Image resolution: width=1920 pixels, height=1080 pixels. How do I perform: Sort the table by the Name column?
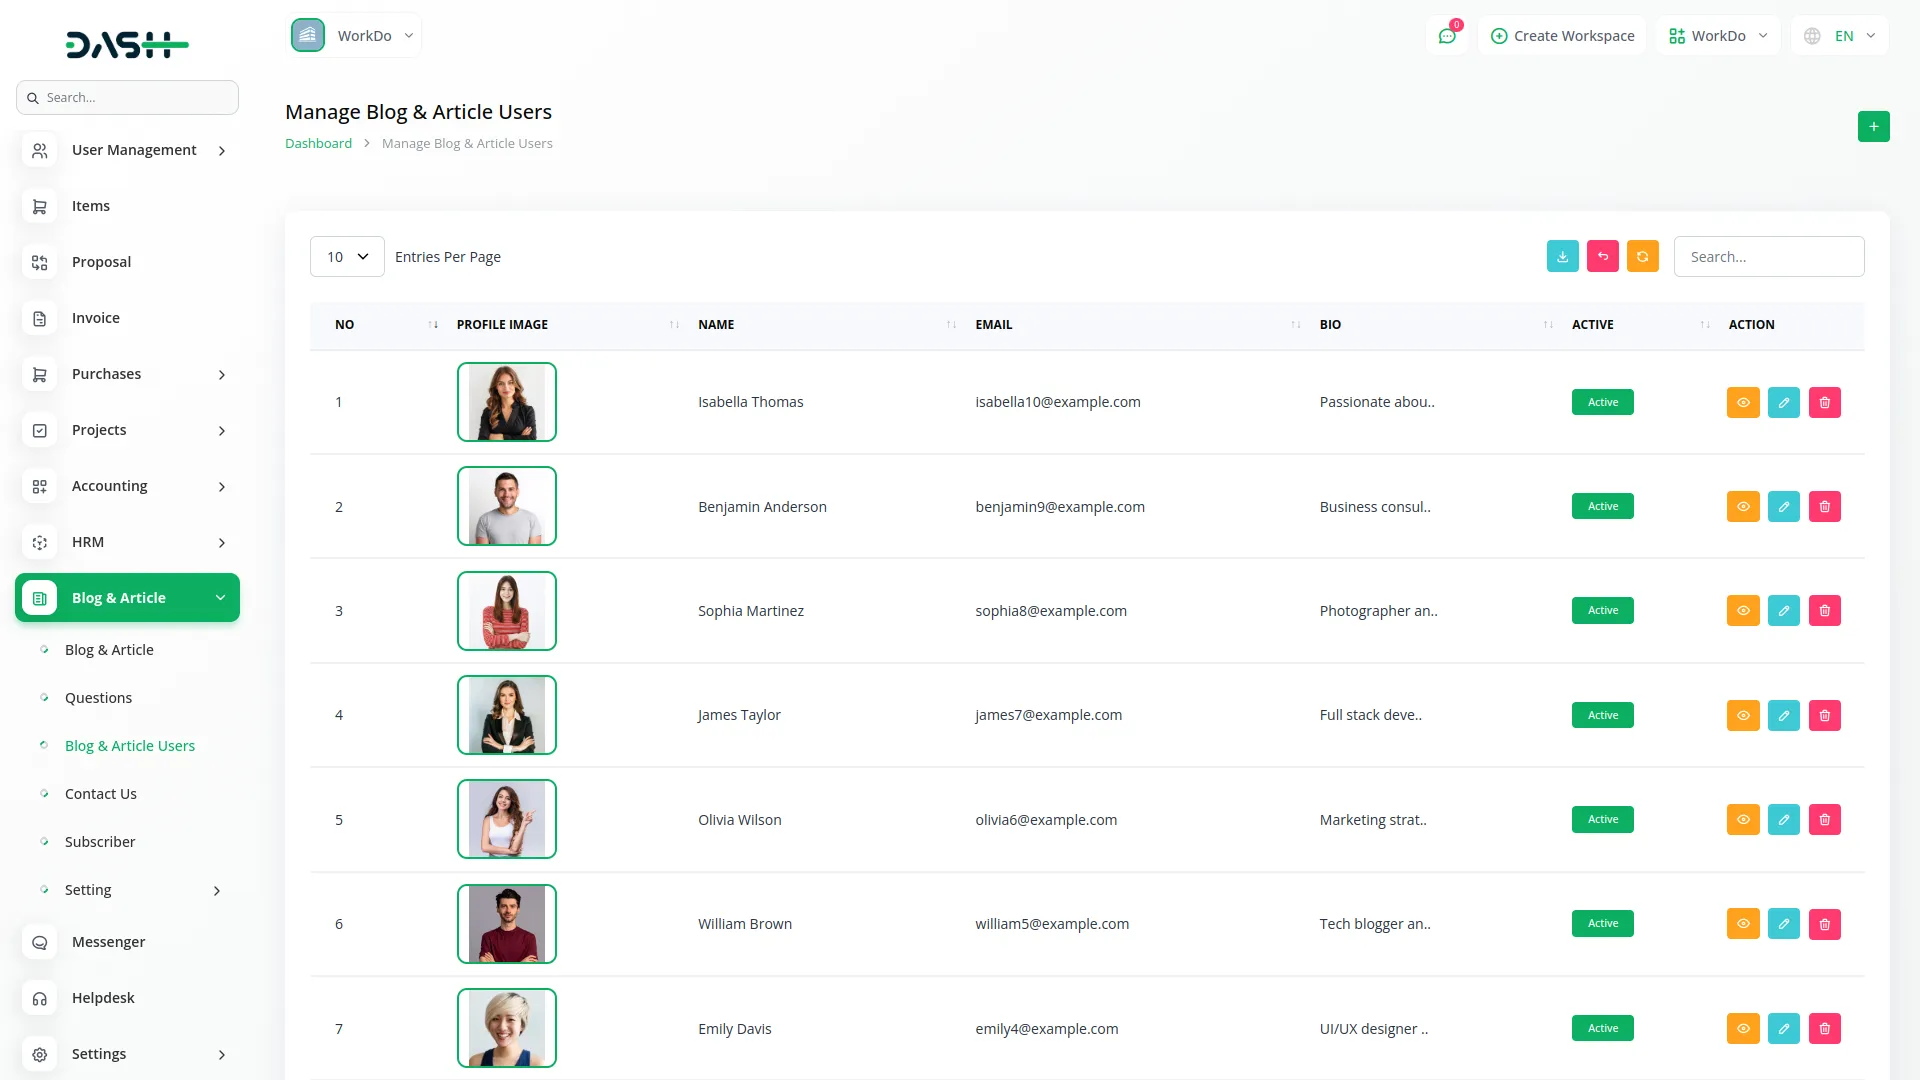click(716, 325)
